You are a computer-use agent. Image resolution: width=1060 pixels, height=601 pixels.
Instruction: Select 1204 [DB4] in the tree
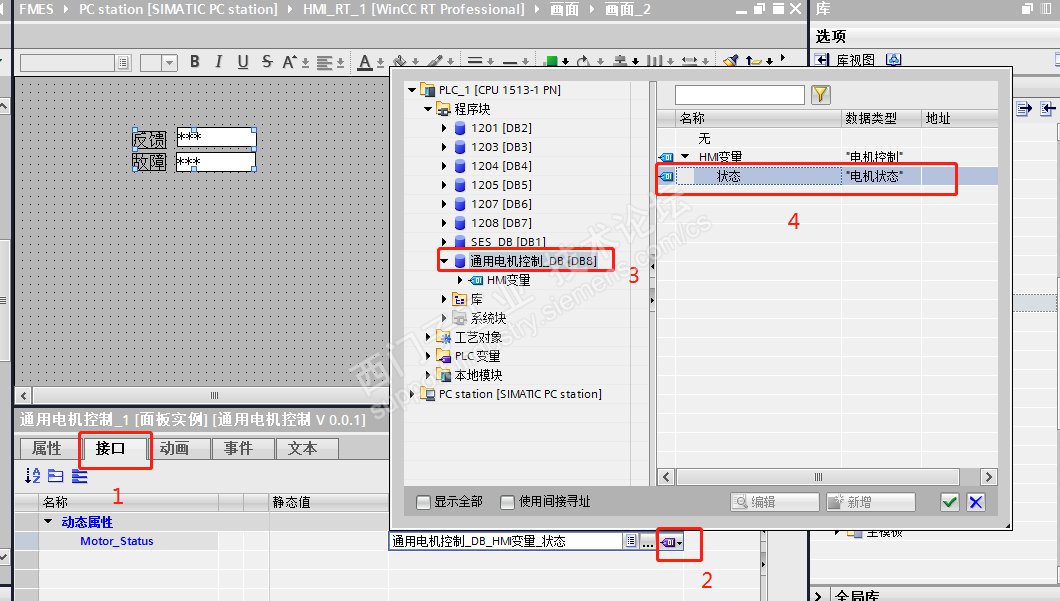pos(501,166)
